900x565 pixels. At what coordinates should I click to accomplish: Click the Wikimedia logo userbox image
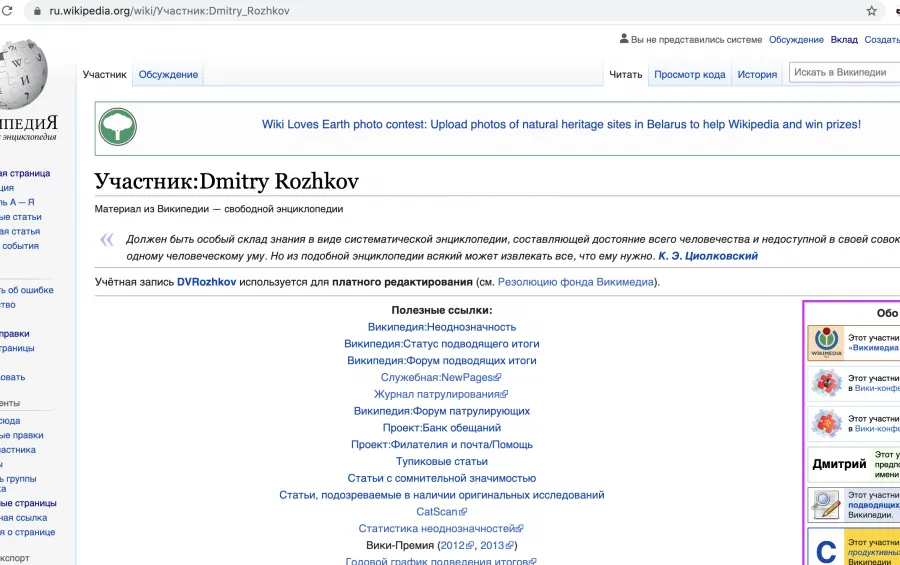point(826,343)
